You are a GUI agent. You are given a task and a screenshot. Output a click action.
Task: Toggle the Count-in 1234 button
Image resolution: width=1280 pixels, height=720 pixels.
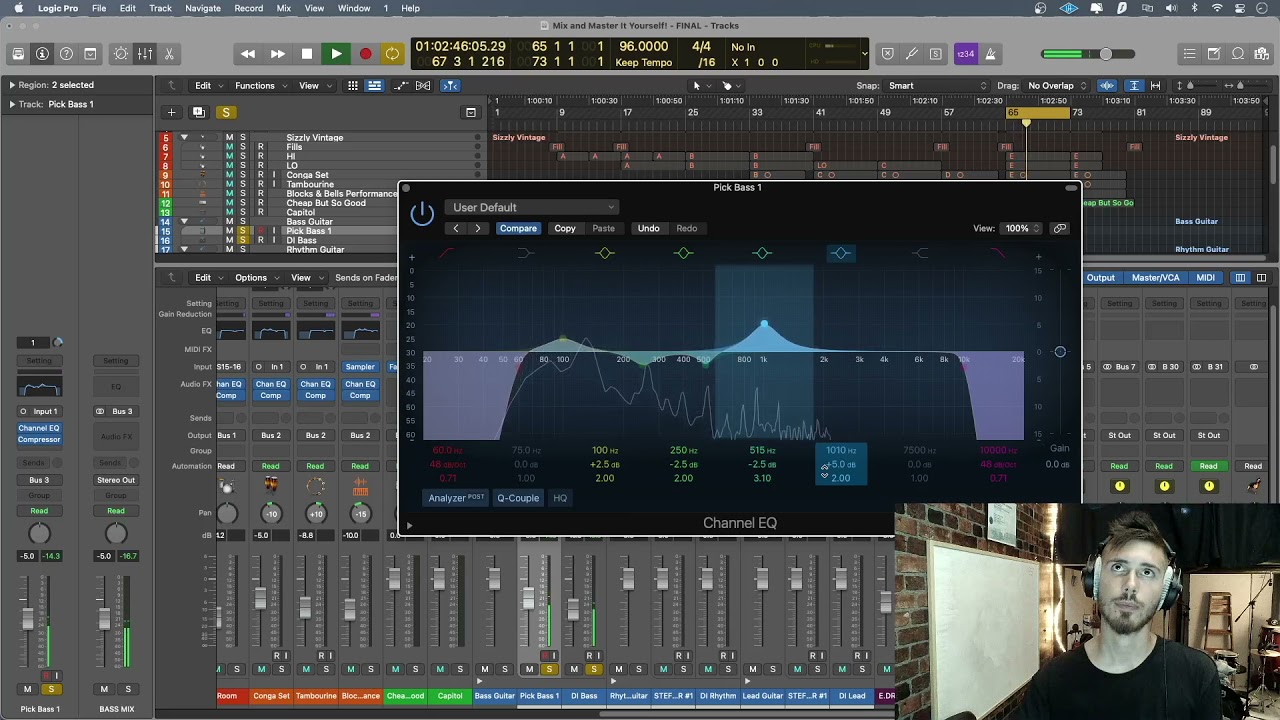pyautogui.click(x=965, y=54)
